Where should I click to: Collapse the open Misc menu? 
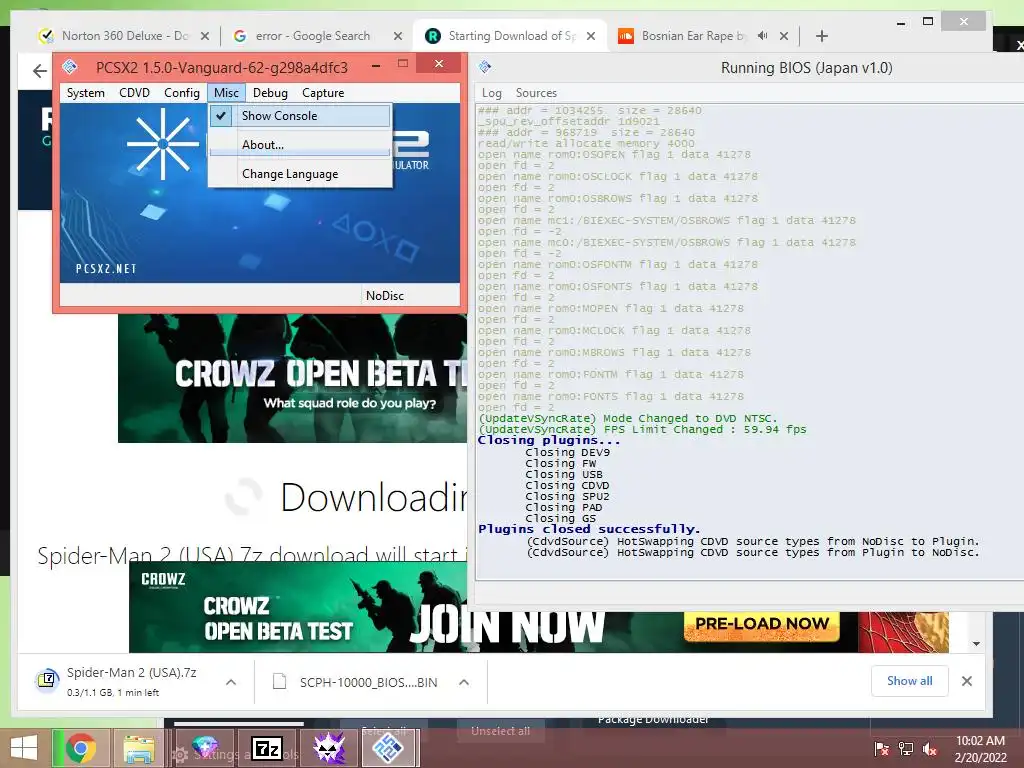[x=226, y=93]
